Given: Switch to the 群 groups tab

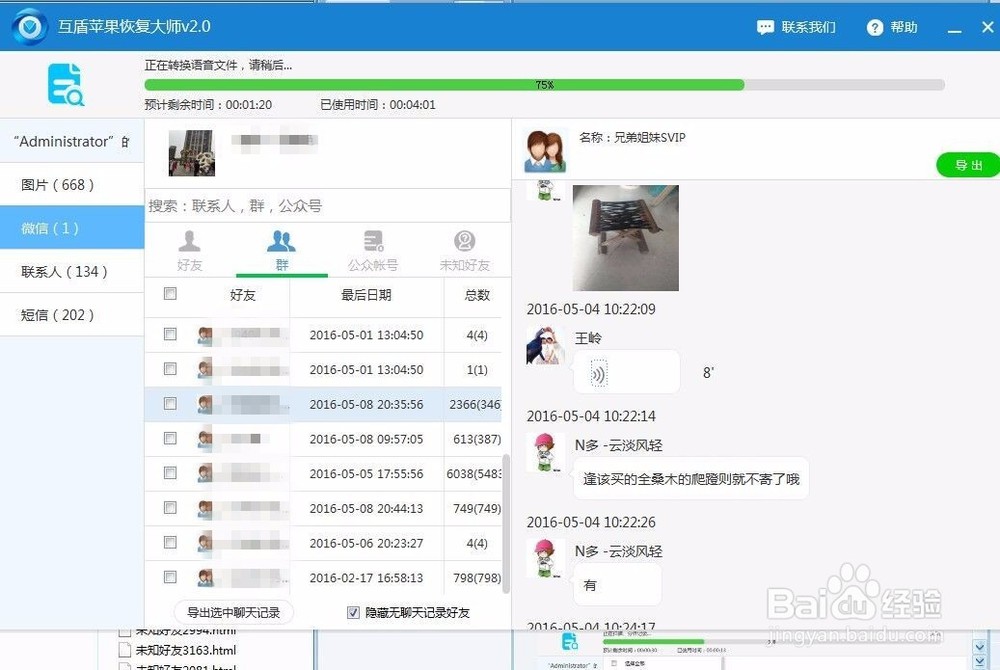Looking at the screenshot, I should [x=281, y=250].
